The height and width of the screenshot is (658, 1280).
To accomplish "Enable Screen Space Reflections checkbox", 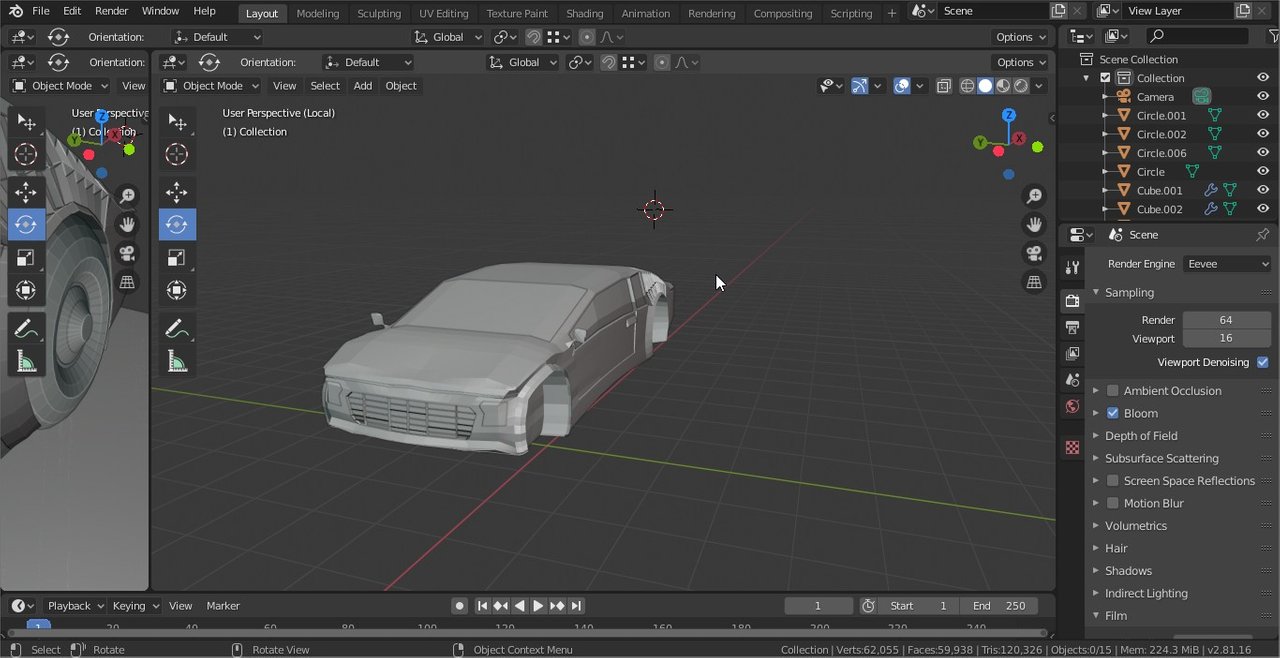I will click(x=1112, y=481).
